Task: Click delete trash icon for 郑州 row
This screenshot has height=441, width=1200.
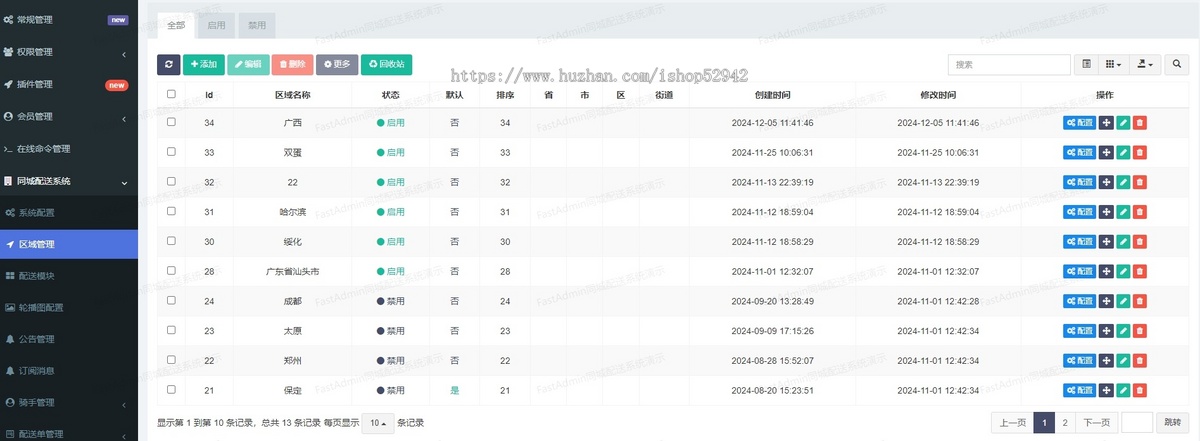Action: pos(1140,360)
